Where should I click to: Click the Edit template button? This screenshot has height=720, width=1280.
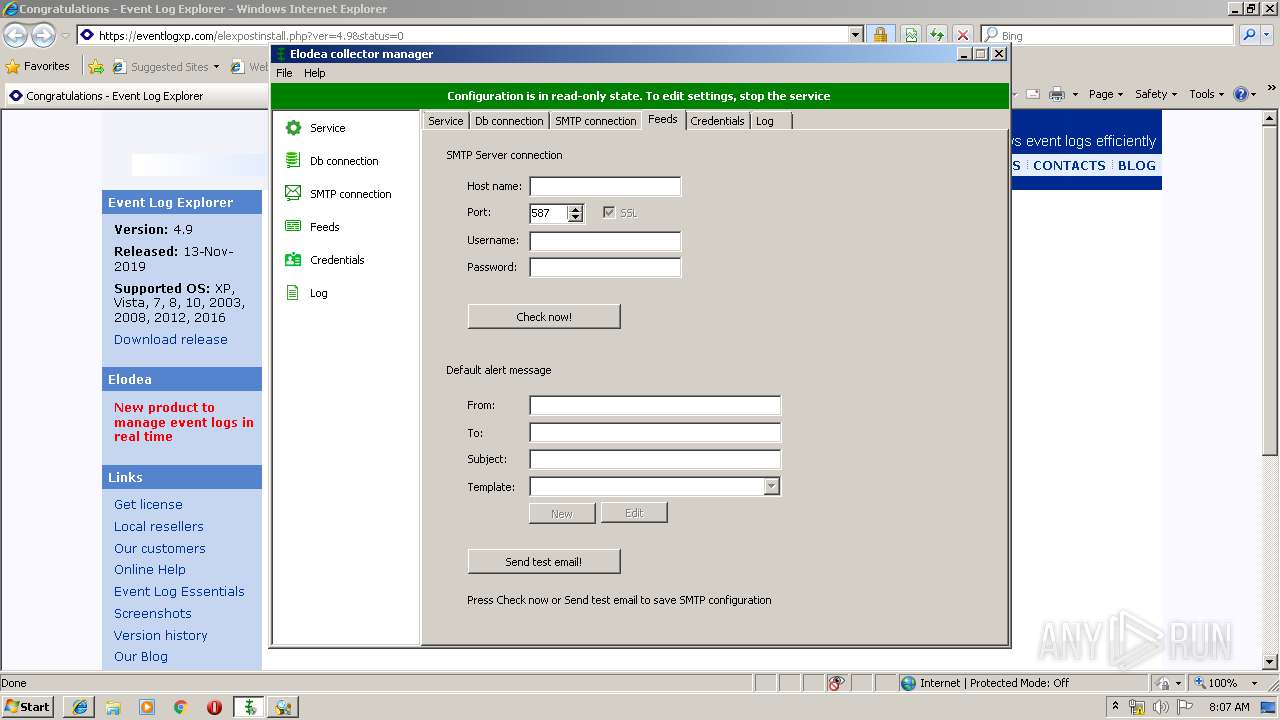click(634, 513)
